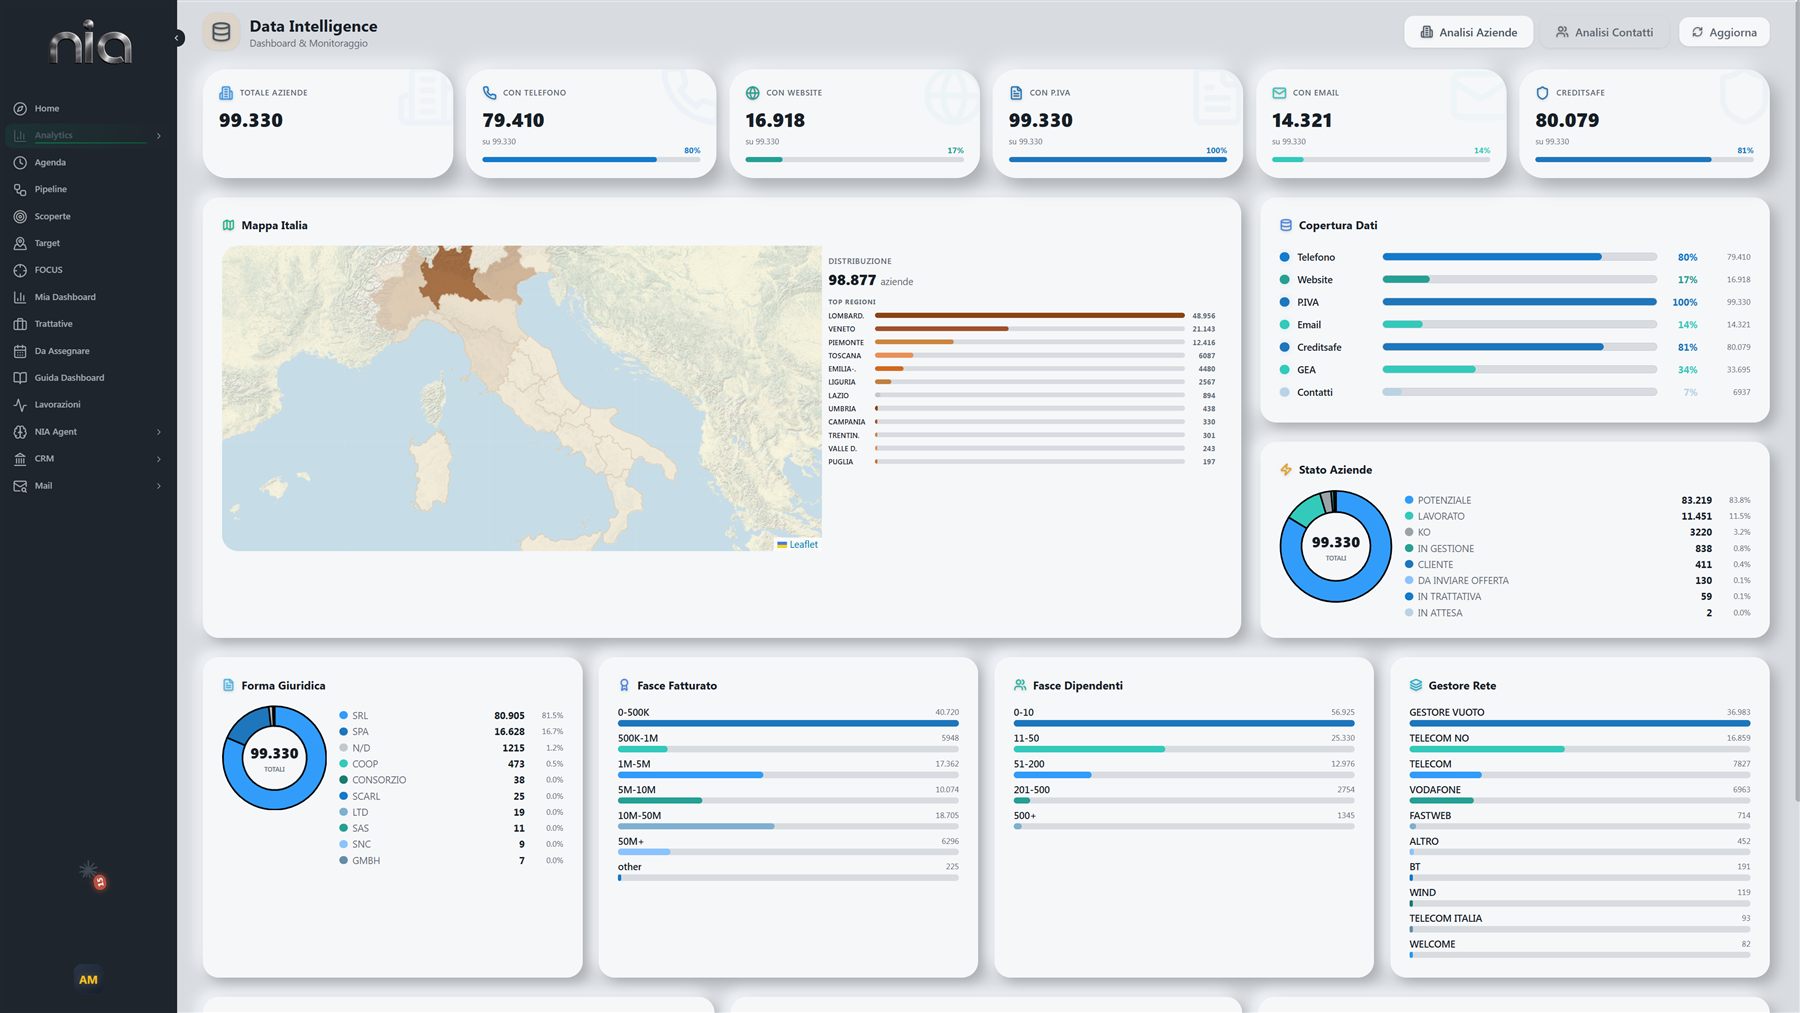Click the FOCUS icon in sidebar
The height and width of the screenshot is (1013, 1800).
click(20, 271)
